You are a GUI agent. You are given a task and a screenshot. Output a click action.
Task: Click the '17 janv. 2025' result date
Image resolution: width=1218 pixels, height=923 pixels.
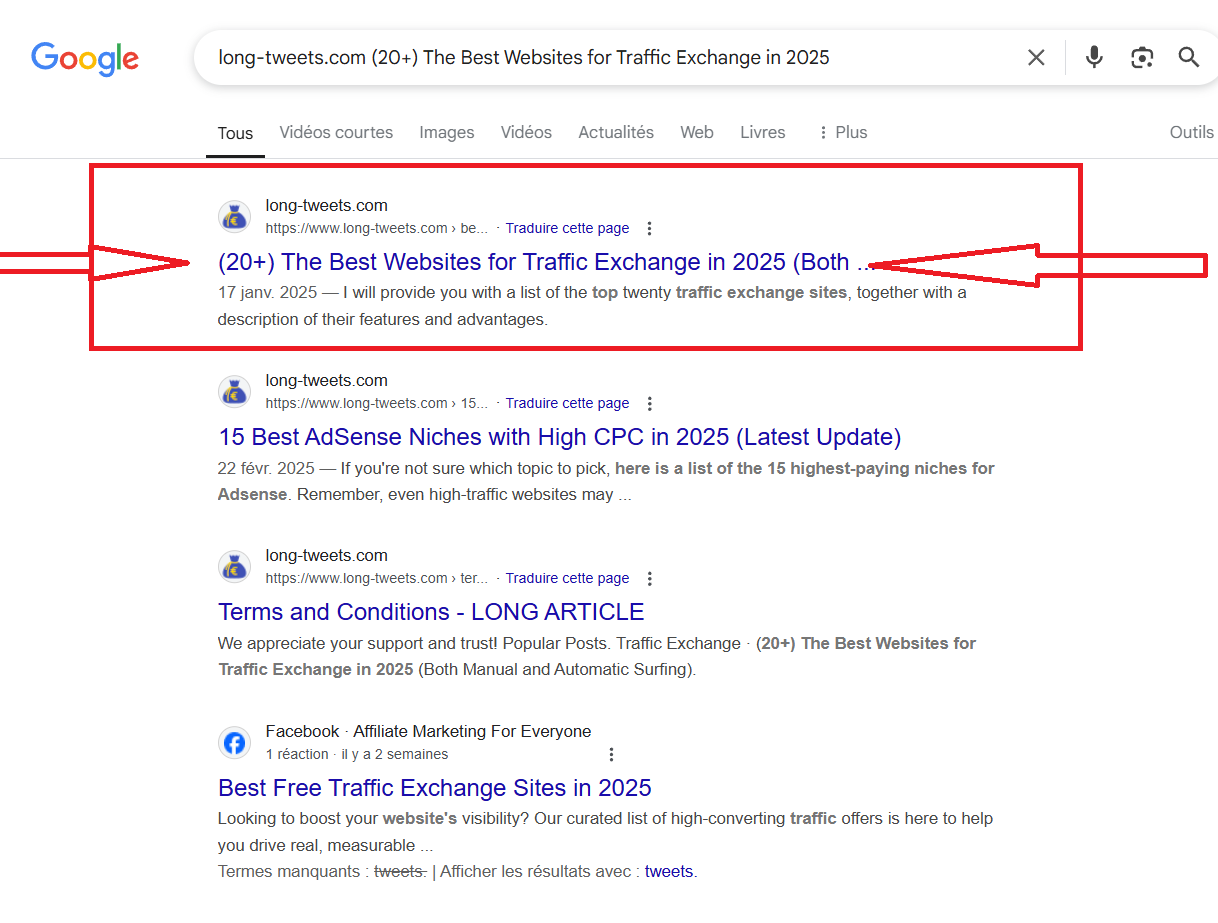(267, 293)
